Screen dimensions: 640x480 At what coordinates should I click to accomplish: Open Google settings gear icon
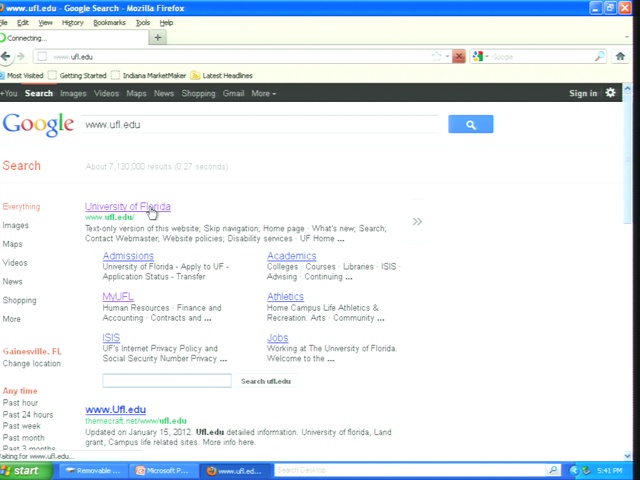[610, 93]
